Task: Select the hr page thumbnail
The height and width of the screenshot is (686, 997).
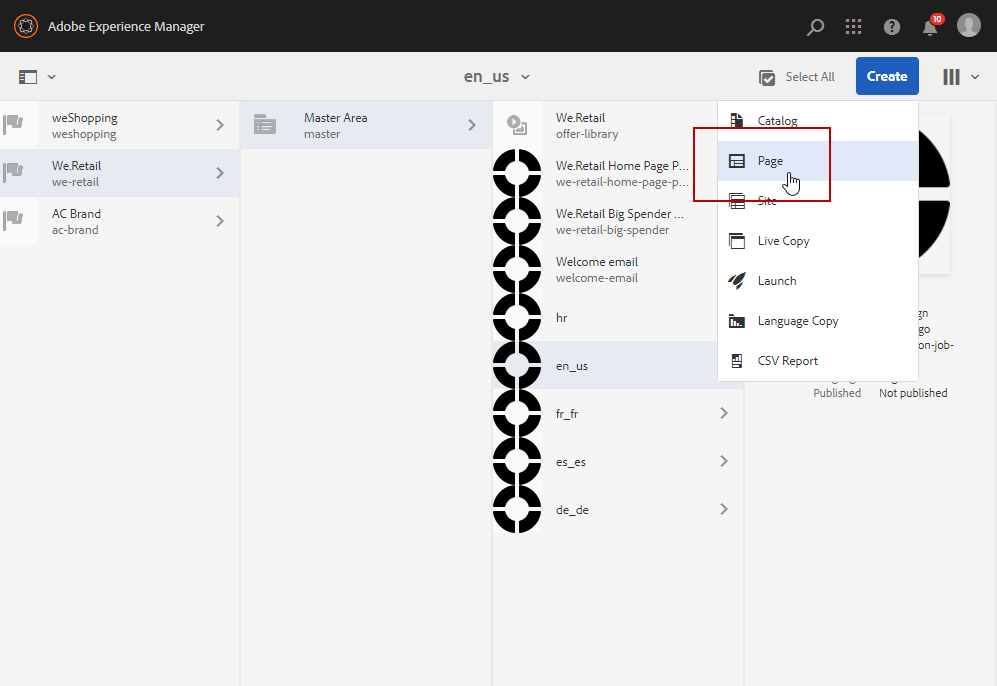Action: tap(517, 317)
